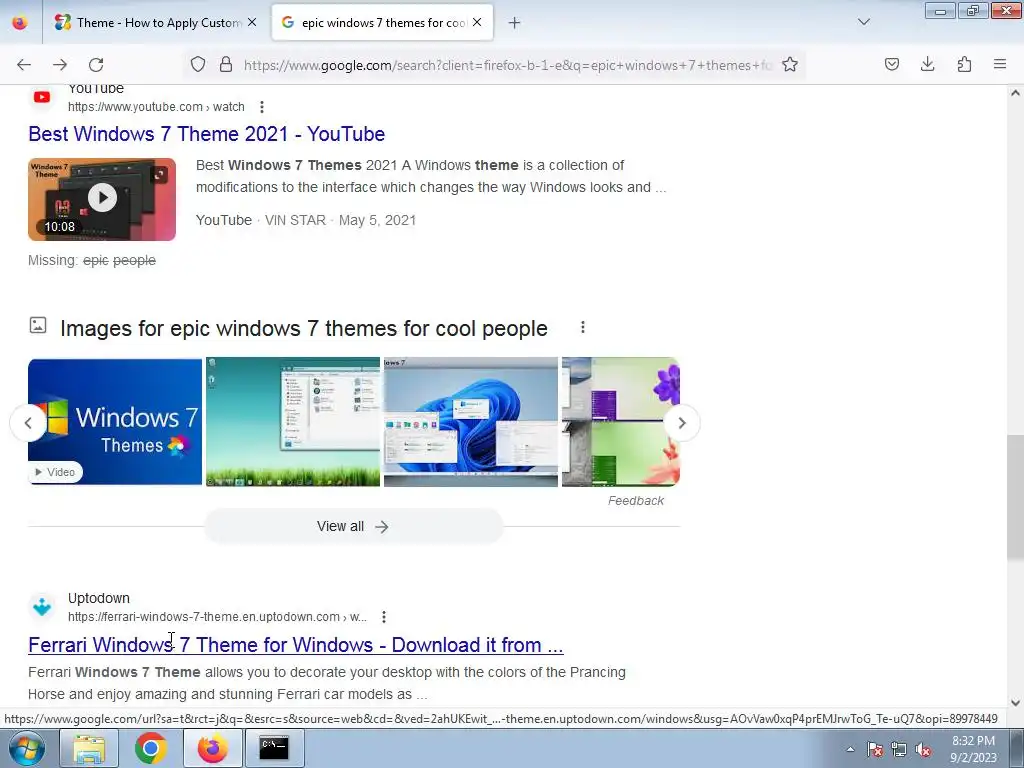Go forward one page
This screenshot has width=1024, height=768.
(60, 65)
